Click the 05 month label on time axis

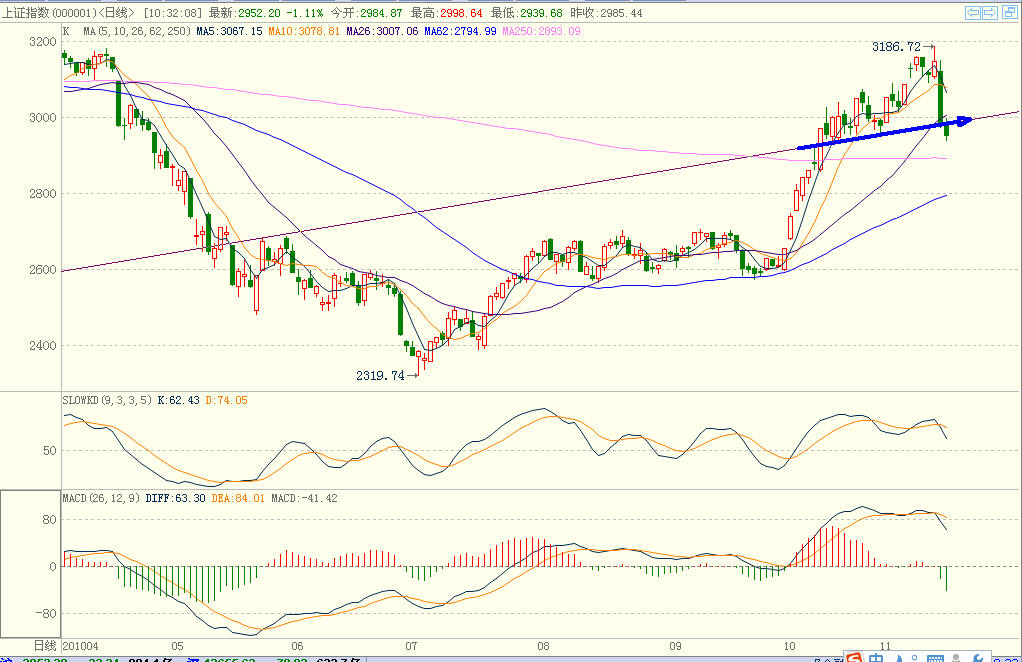(177, 646)
